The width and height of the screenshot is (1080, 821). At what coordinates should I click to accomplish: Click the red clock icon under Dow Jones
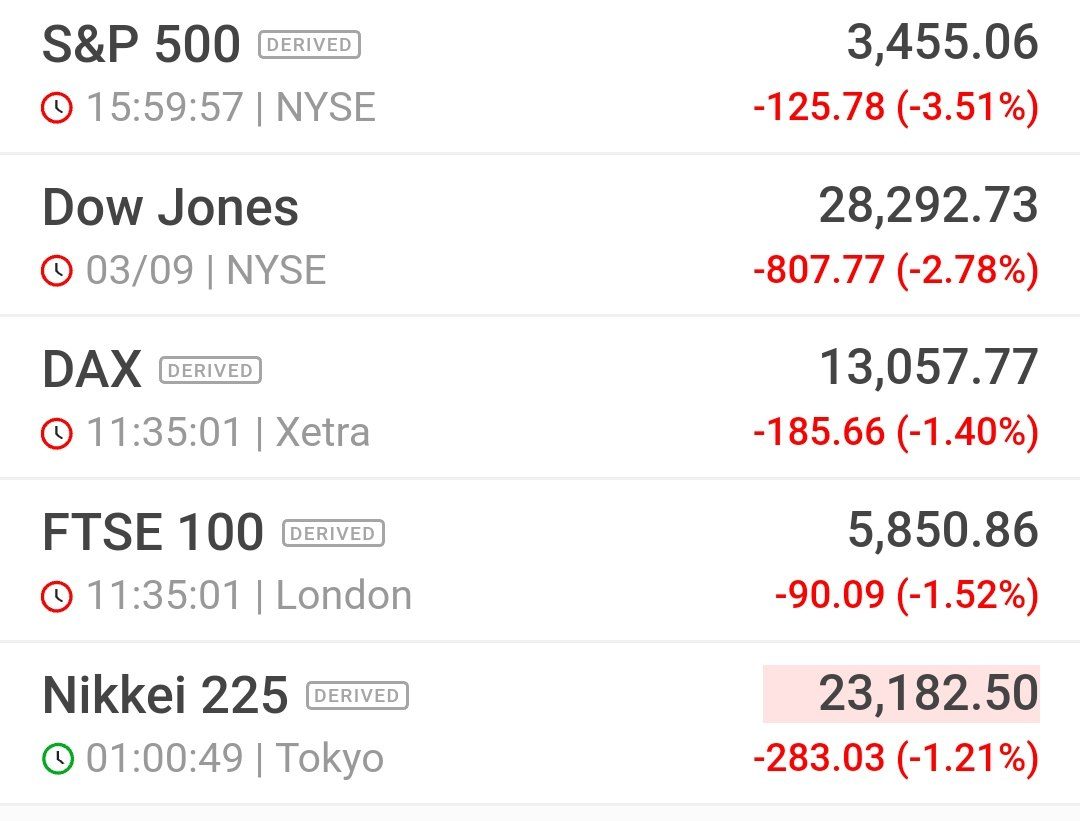[x=57, y=271]
